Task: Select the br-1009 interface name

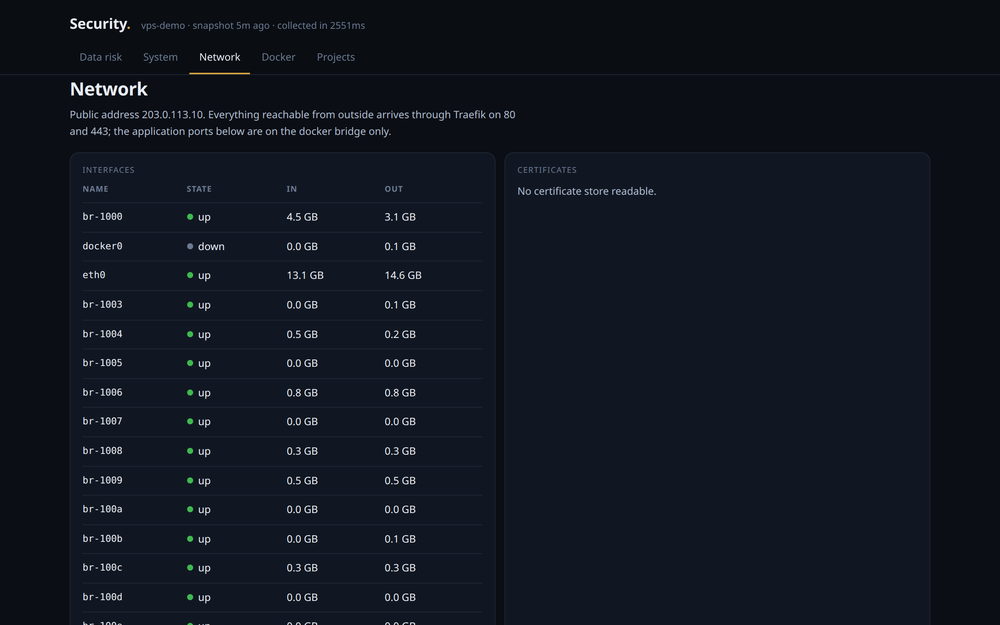Action: [102, 480]
